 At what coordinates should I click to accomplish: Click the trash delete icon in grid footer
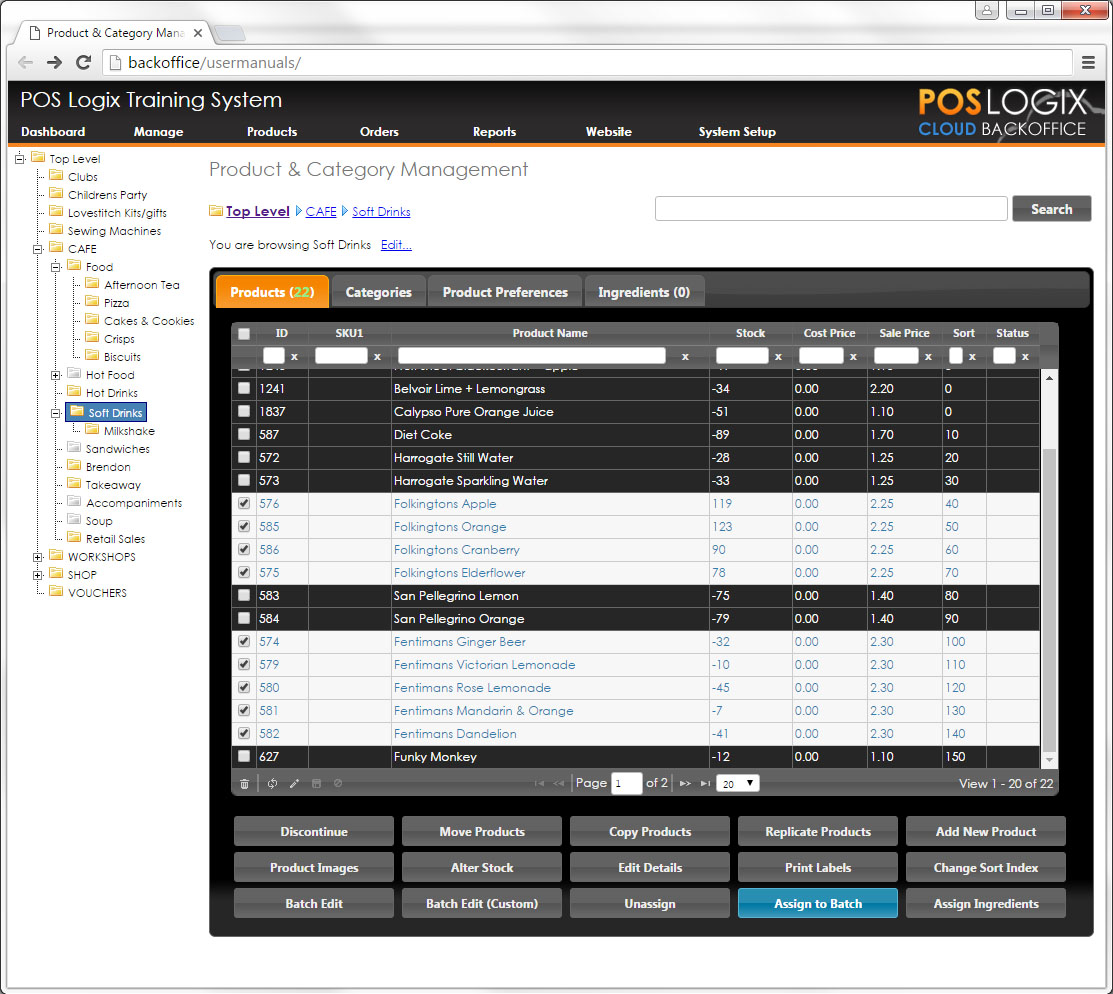(x=244, y=784)
